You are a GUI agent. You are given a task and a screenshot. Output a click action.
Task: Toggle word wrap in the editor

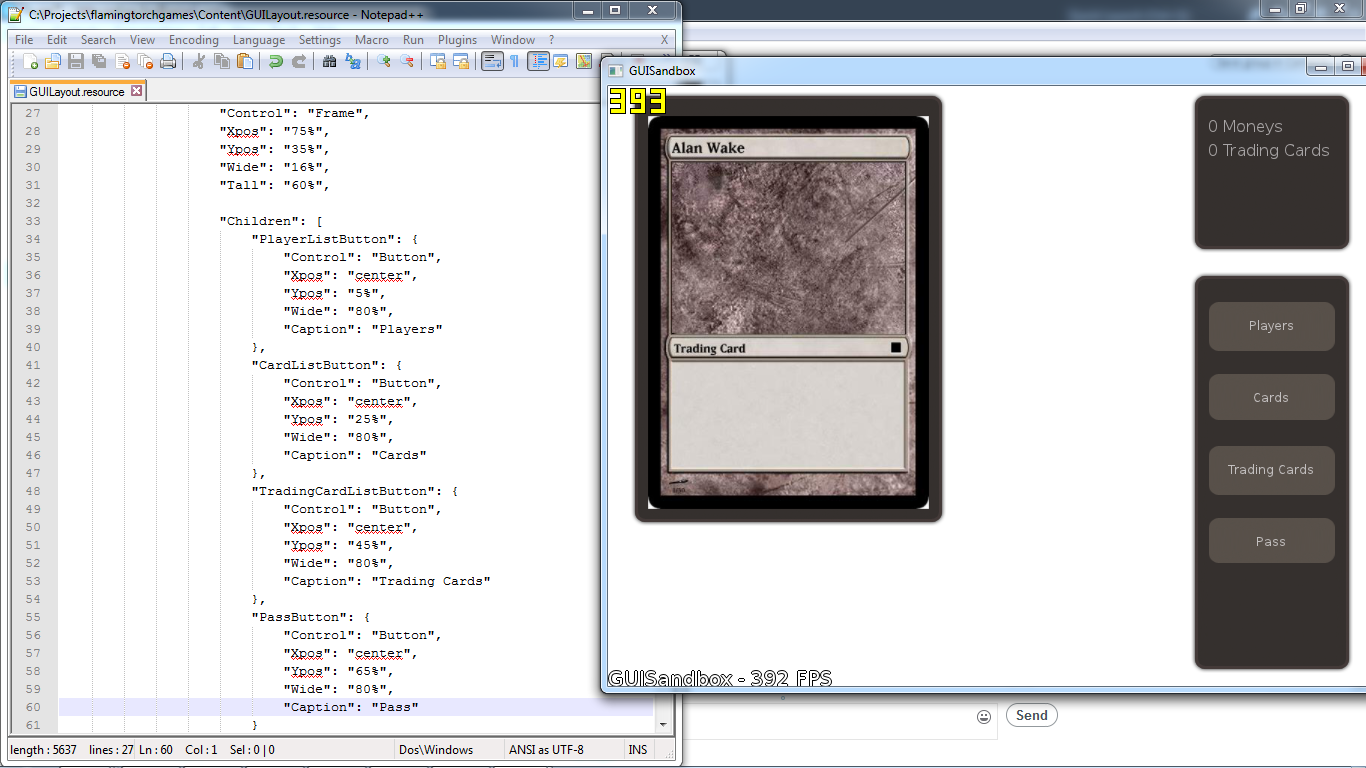[x=492, y=61]
